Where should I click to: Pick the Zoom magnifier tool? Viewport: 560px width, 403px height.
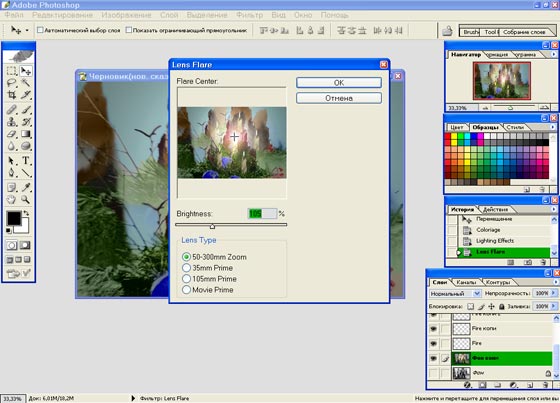coord(25,199)
